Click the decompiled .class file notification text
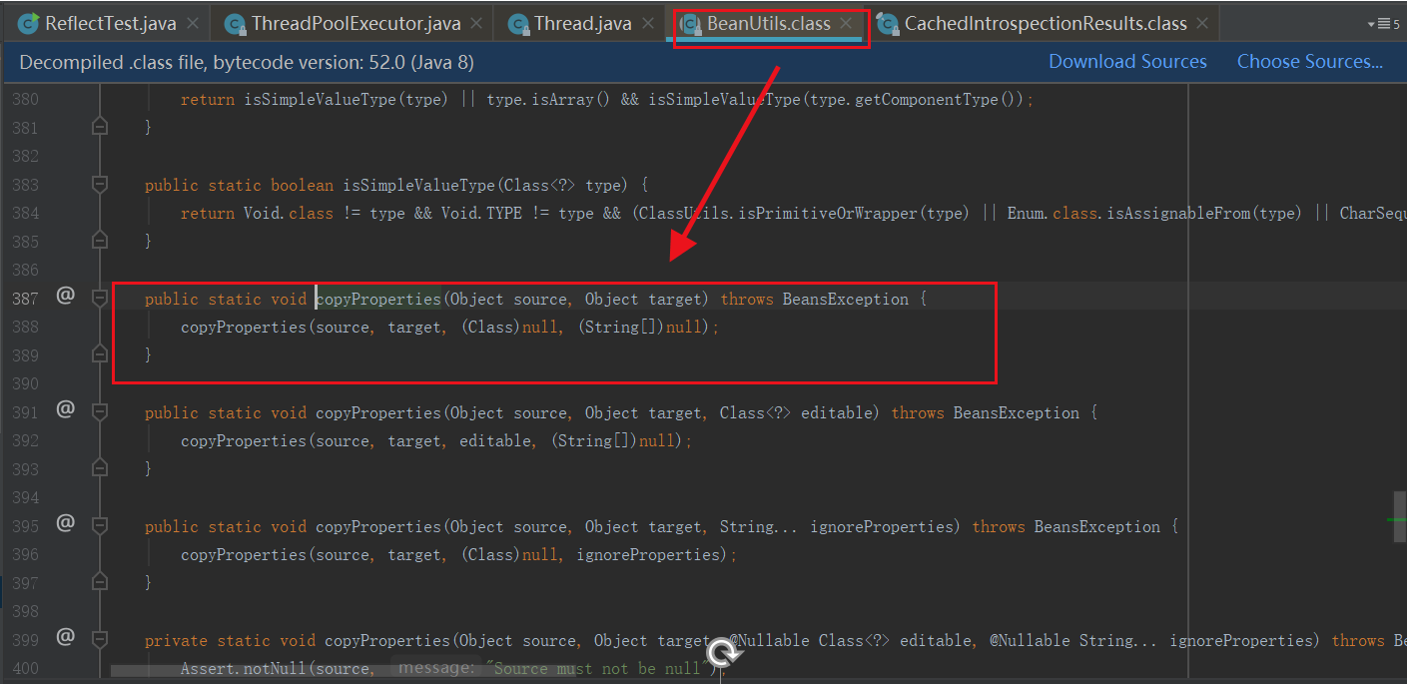This screenshot has height=684, width=1407. click(x=246, y=62)
